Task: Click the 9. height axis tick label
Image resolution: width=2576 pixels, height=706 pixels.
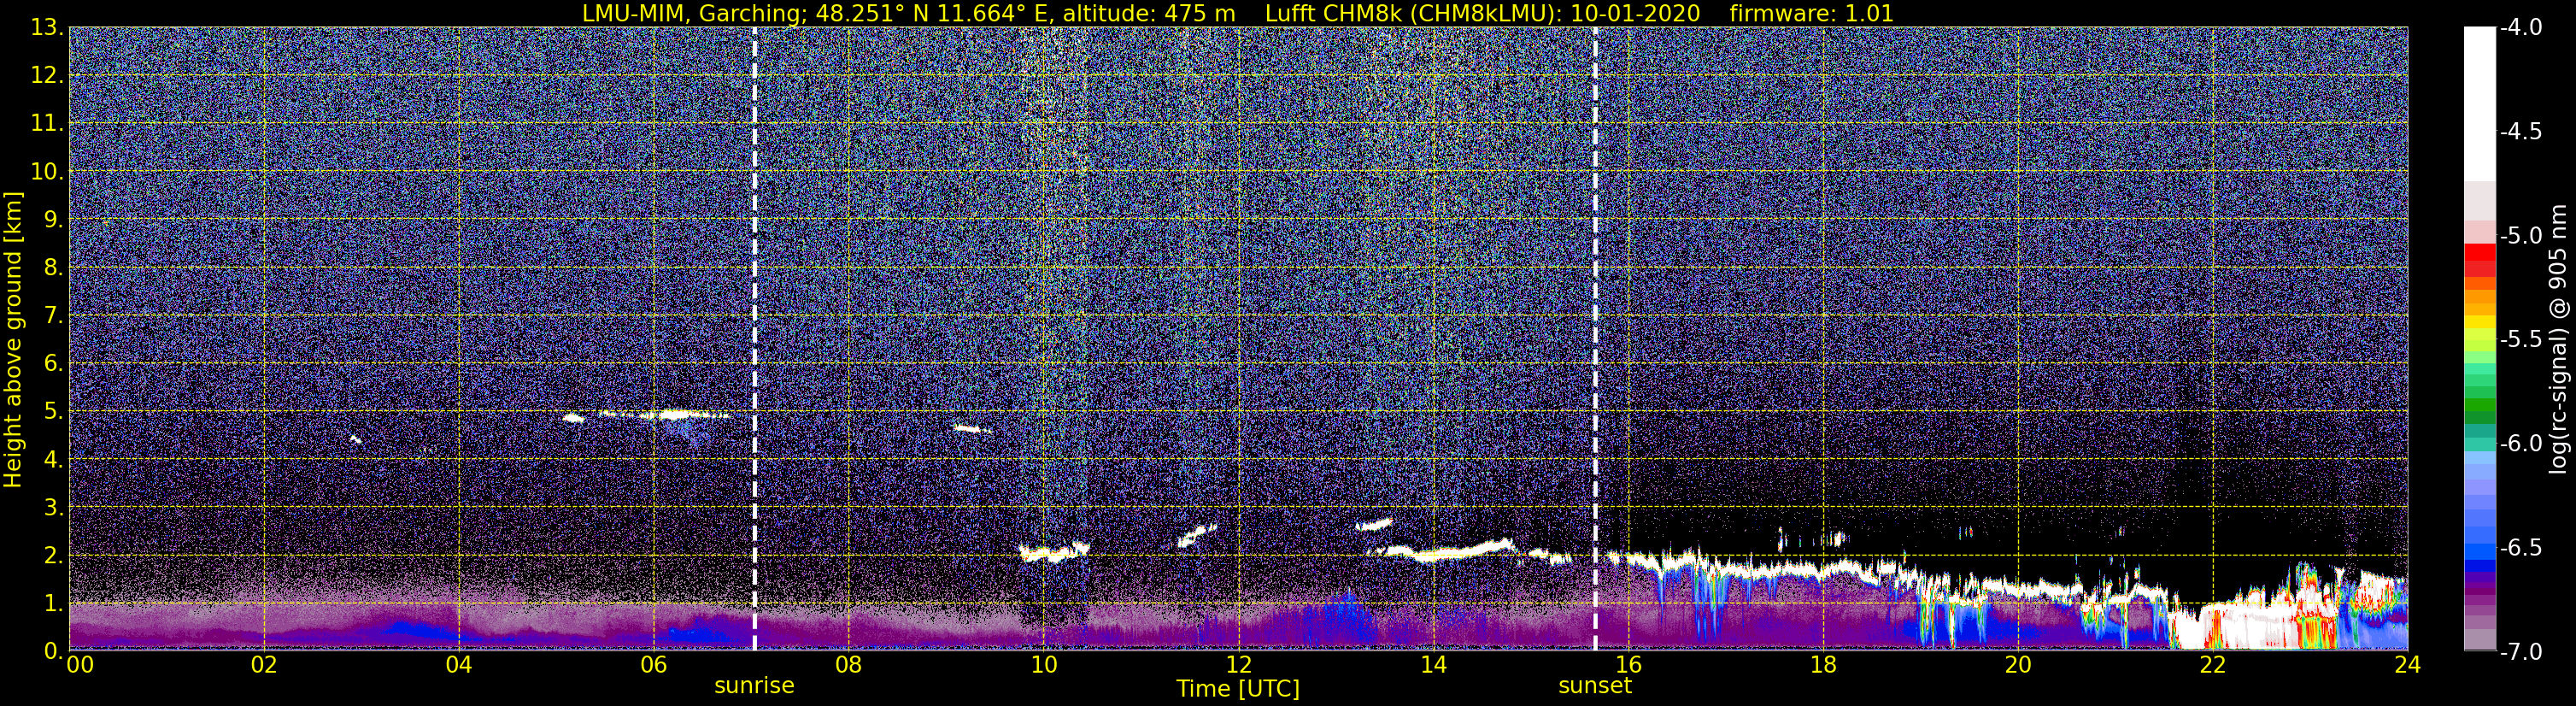Action: [x=53, y=220]
